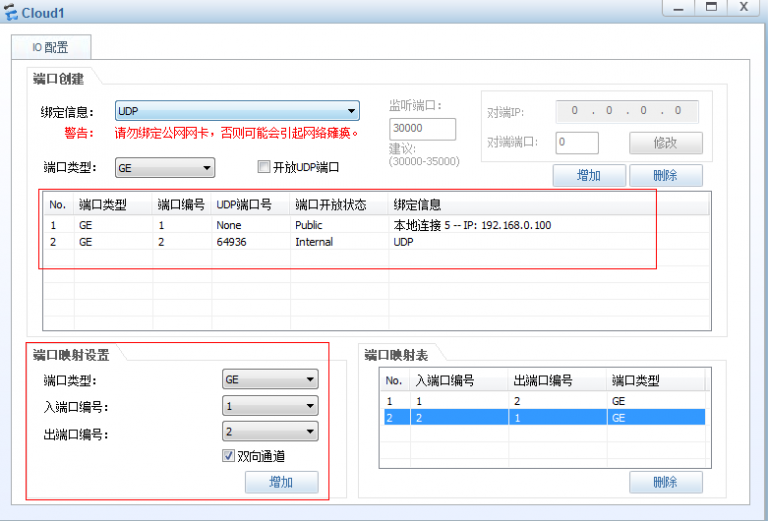This screenshot has height=521, width=768.
Task: Click 删除 button in 端口创建 section
Action: (665, 176)
